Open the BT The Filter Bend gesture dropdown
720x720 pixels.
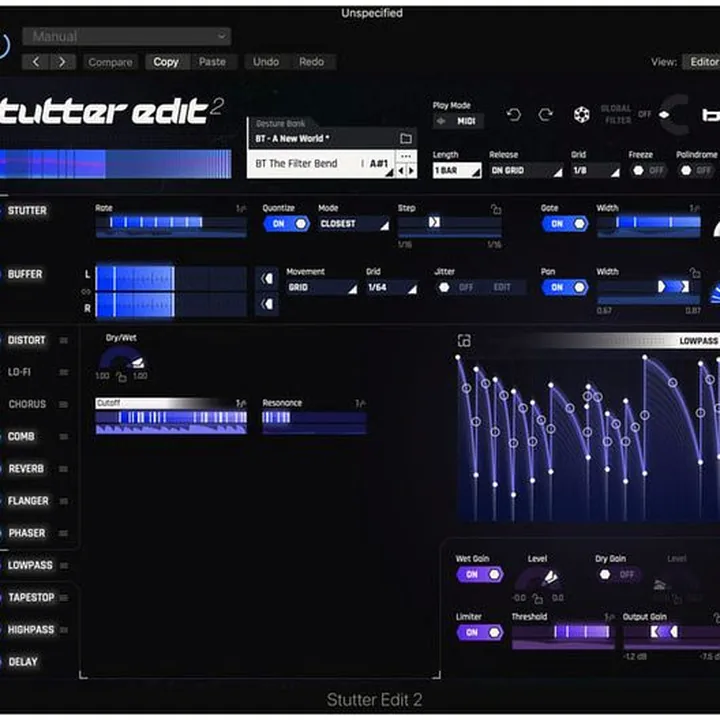[321, 164]
